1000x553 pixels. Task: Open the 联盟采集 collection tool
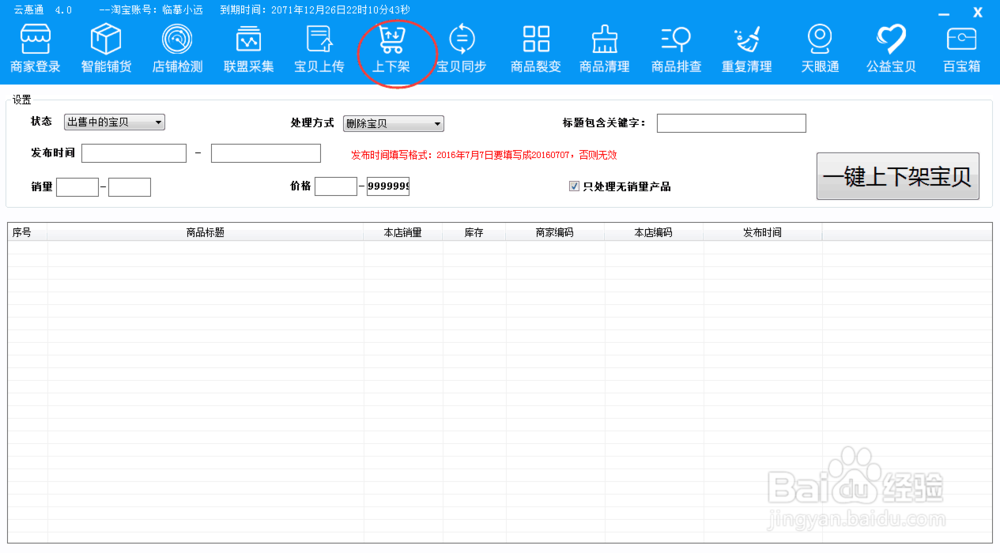(x=249, y=48)
